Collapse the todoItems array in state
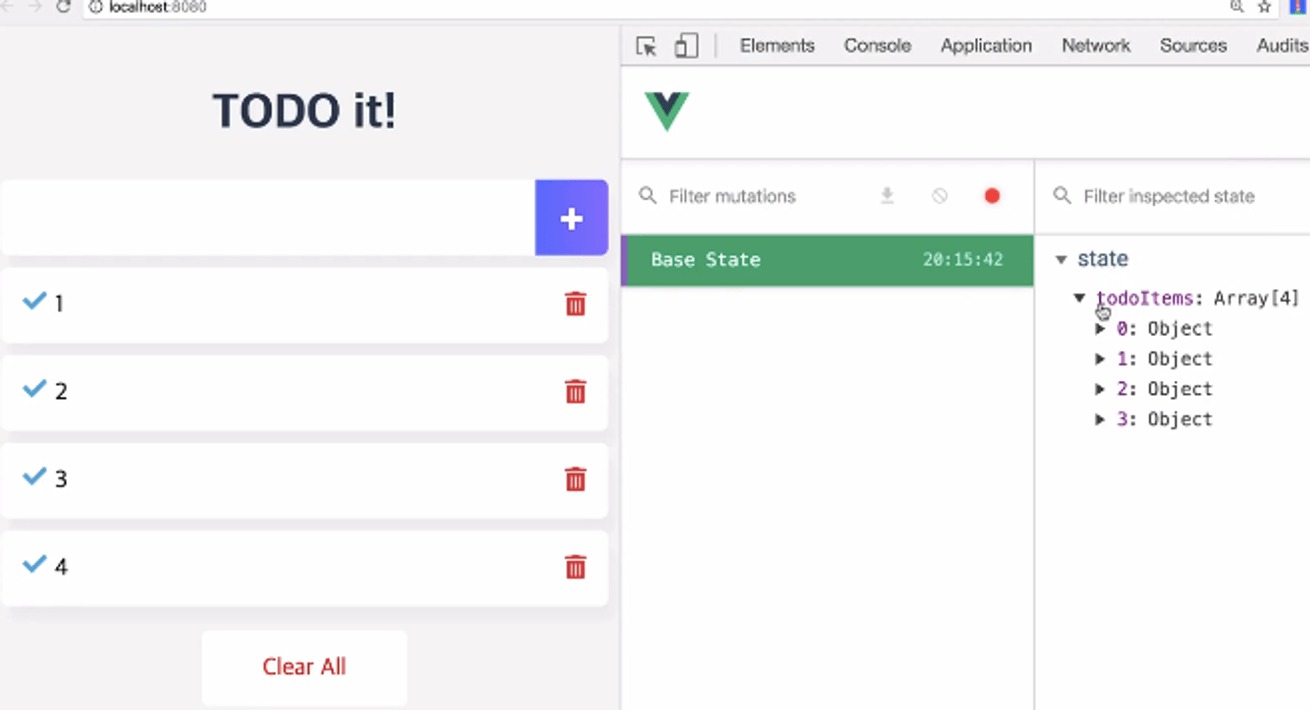The width and height of the screenshot is (1310, 710). 1079,297
